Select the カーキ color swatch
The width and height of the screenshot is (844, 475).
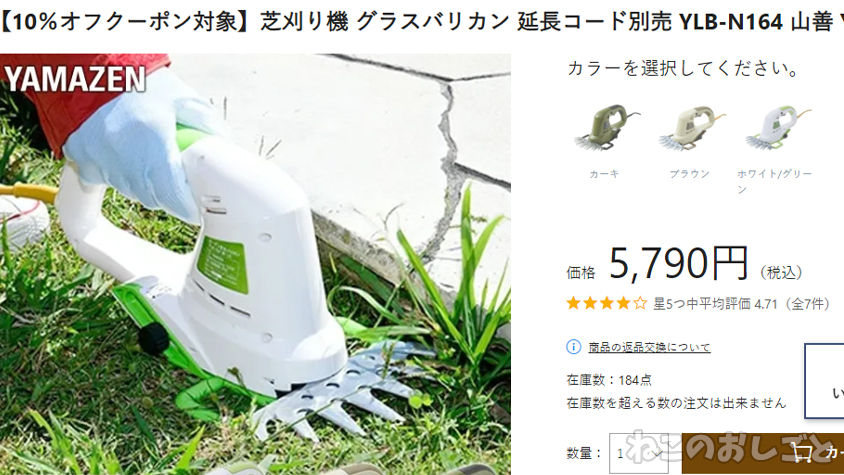(606, 128)
